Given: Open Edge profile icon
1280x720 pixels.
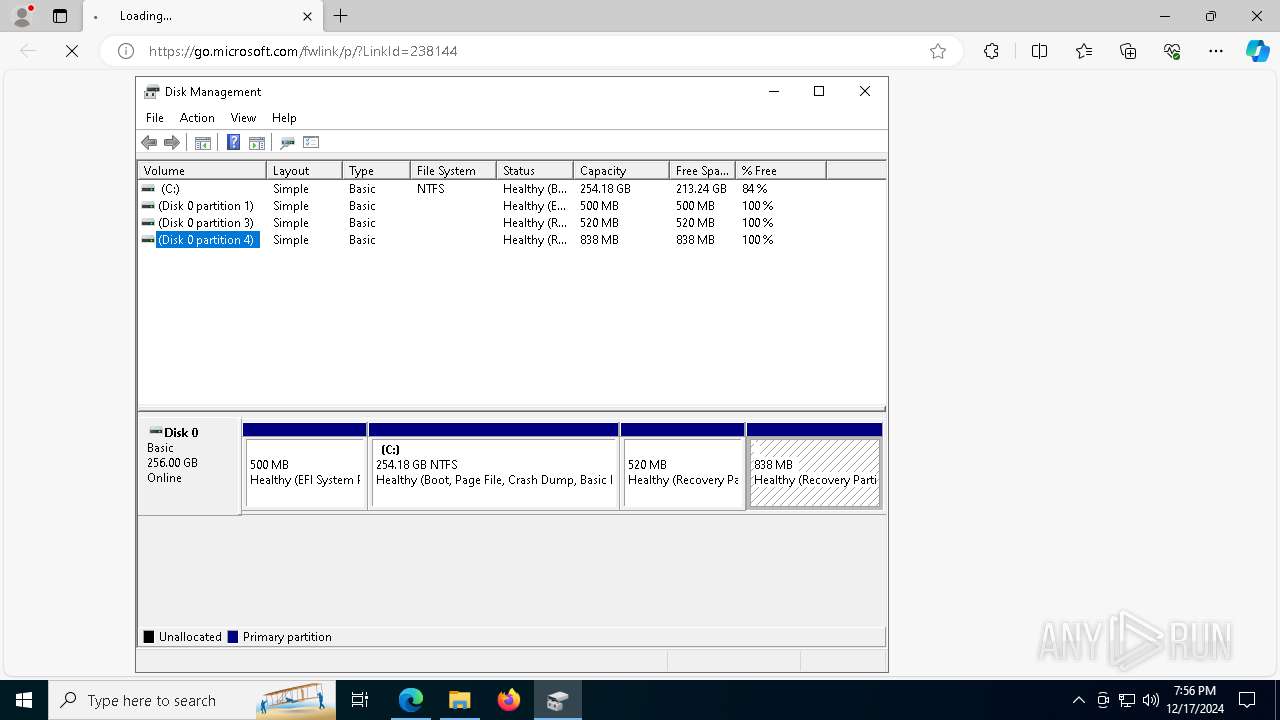Looking at the screenshot, I should pyautogui.click(x=22, y=16).
